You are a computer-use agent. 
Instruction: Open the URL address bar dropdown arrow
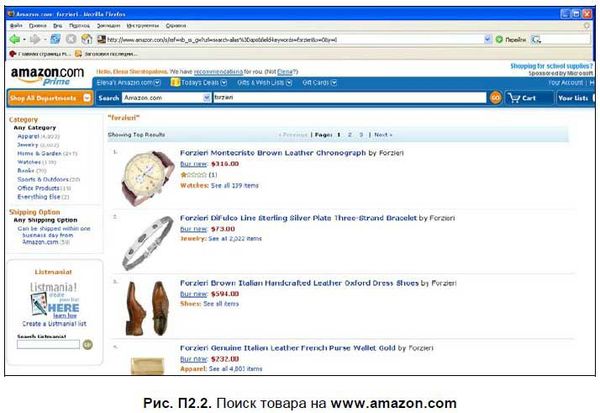point(488,39)
